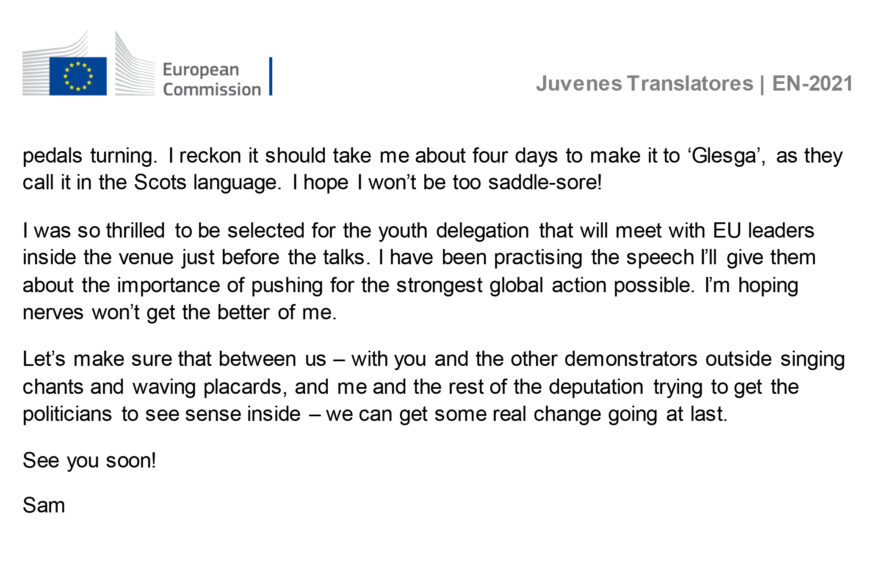Click the word 'nerves' in second paragraph
The width and height of the screenshot is (896, 570).
coord(53,312)
